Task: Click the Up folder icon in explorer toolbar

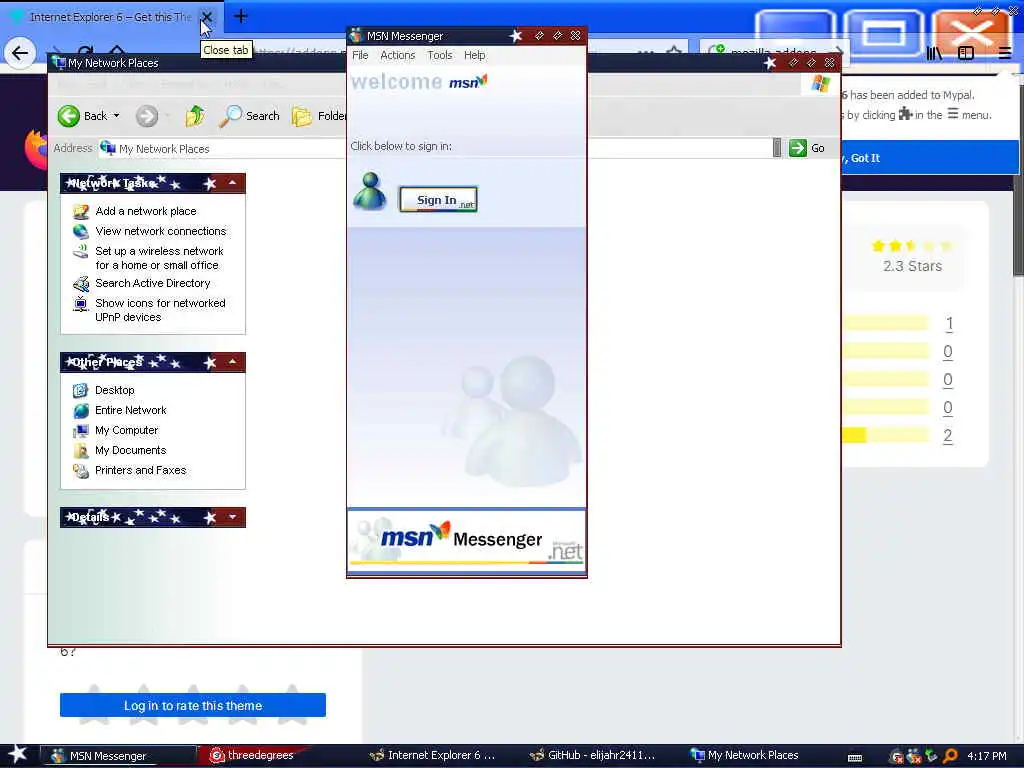Action: (195, 116)
